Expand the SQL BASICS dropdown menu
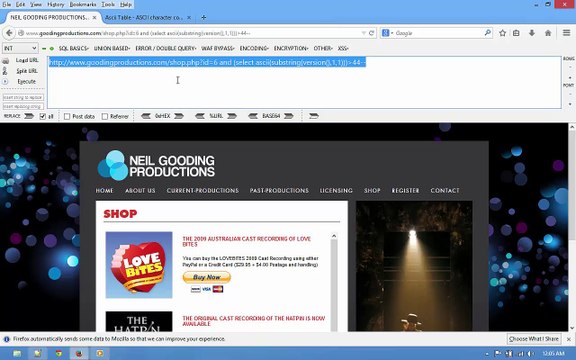This screenshot has height=360, width=576. click(73, 48)
